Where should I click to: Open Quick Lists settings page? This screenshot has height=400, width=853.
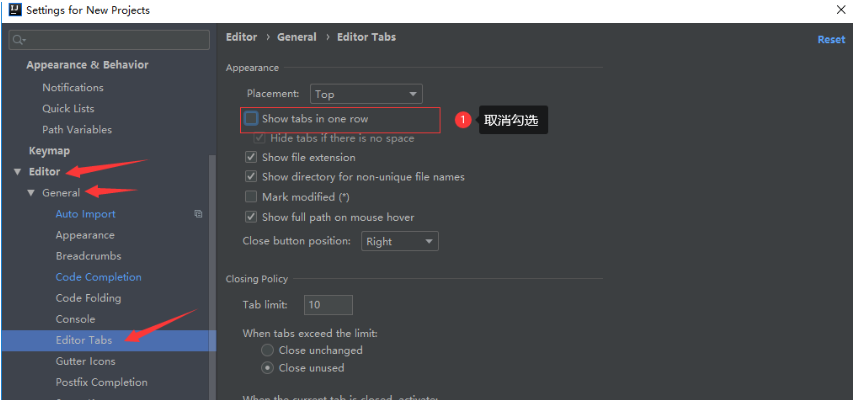point(68,108)
